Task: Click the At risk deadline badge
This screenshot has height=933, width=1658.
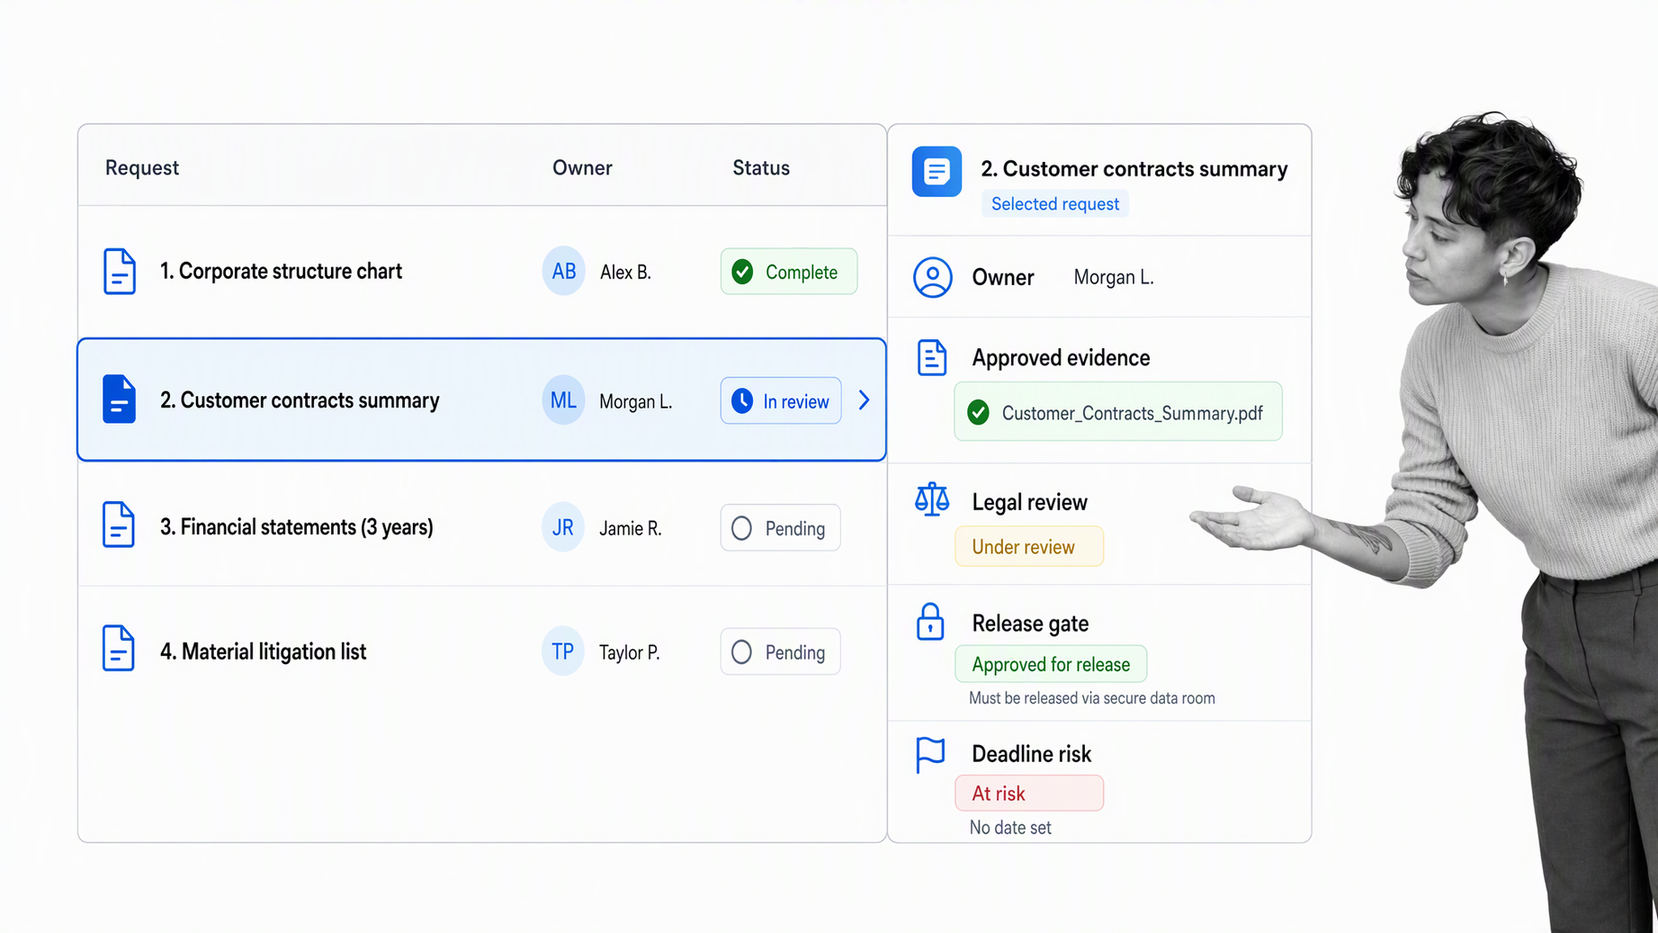Action: [x=1029, y=793]
